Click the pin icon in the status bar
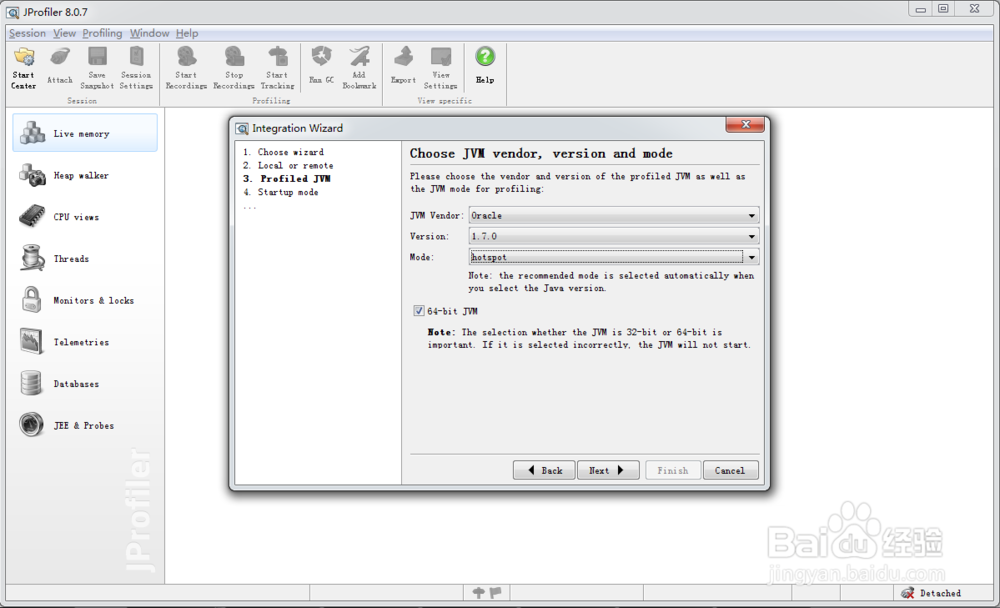1000x608 pixels. pyautogui.click(x=478, y=593)
